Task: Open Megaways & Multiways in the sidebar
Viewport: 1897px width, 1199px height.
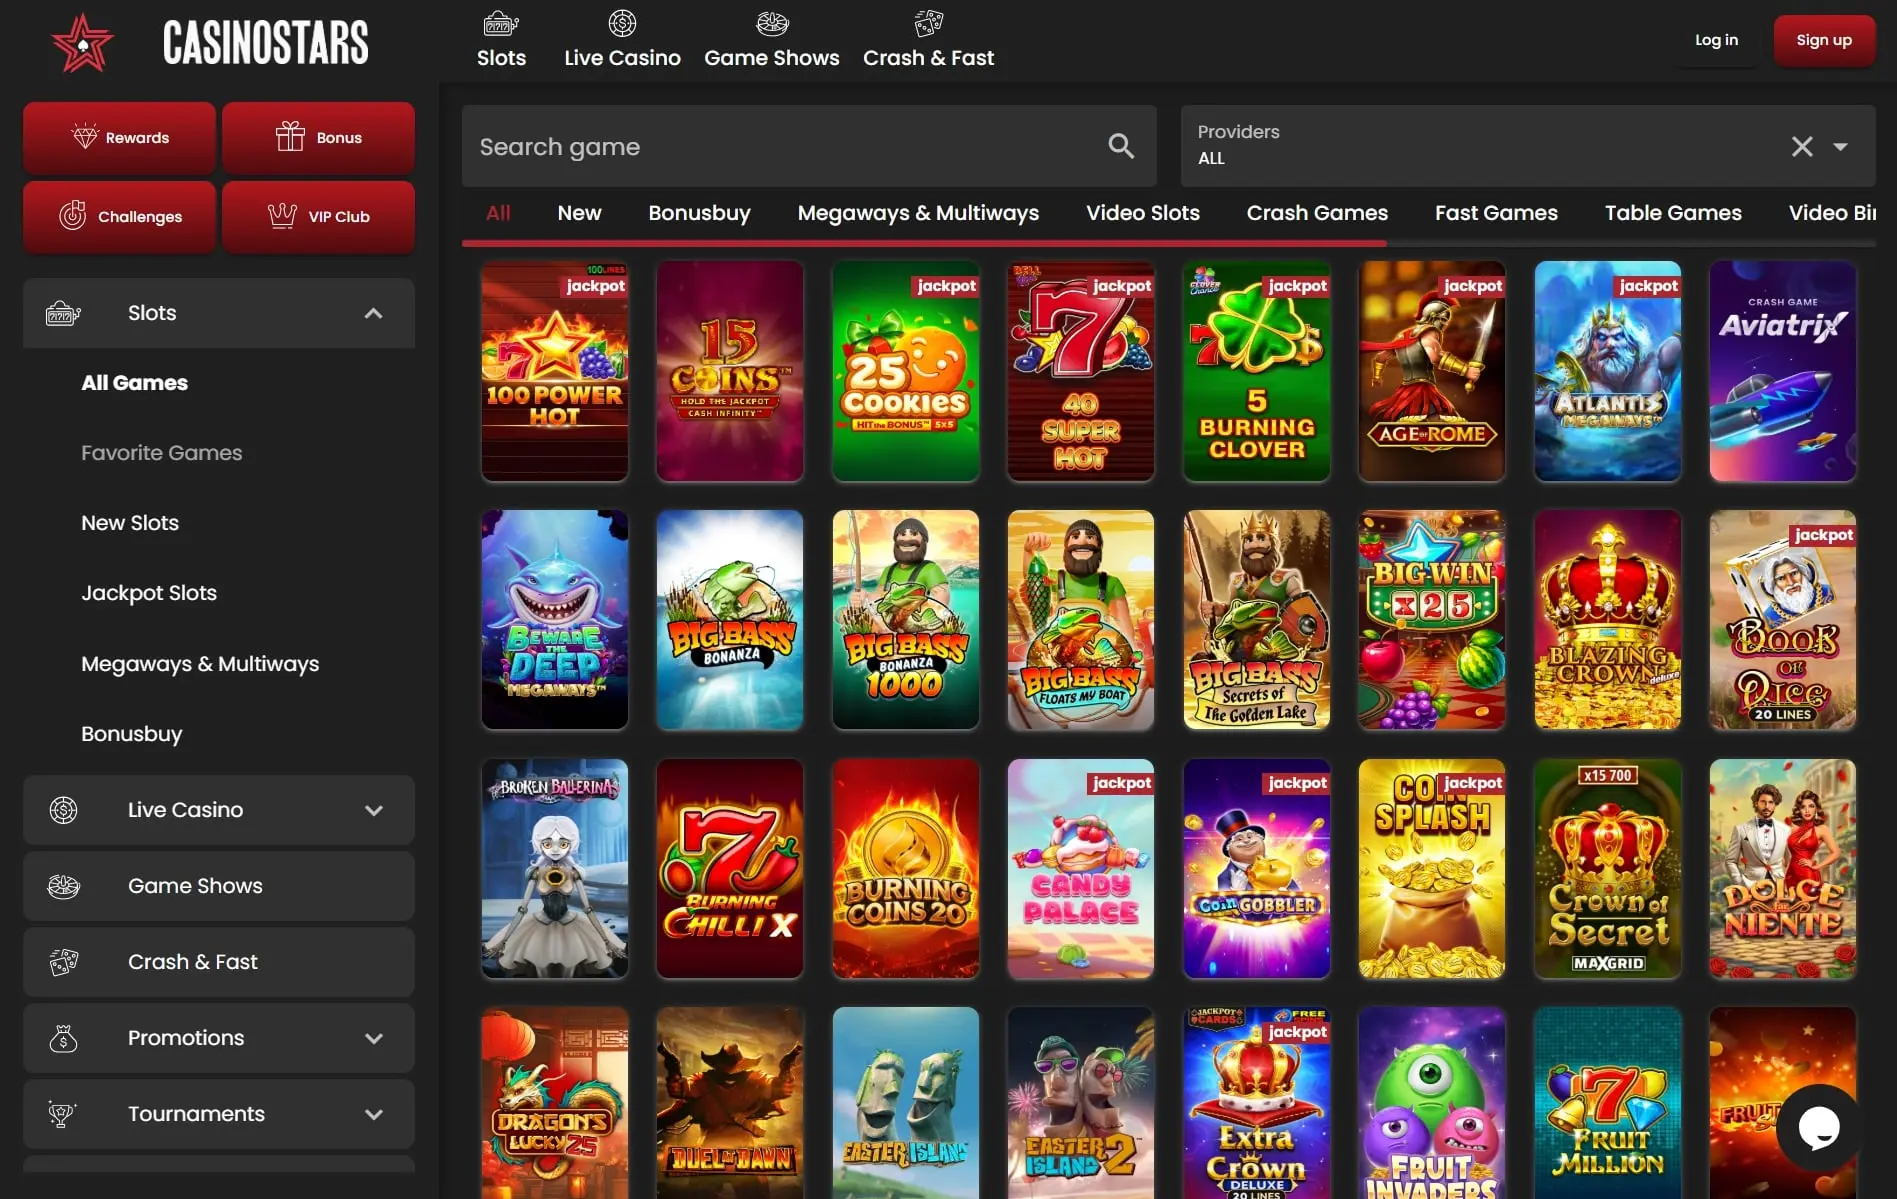Action: point(200,664)
